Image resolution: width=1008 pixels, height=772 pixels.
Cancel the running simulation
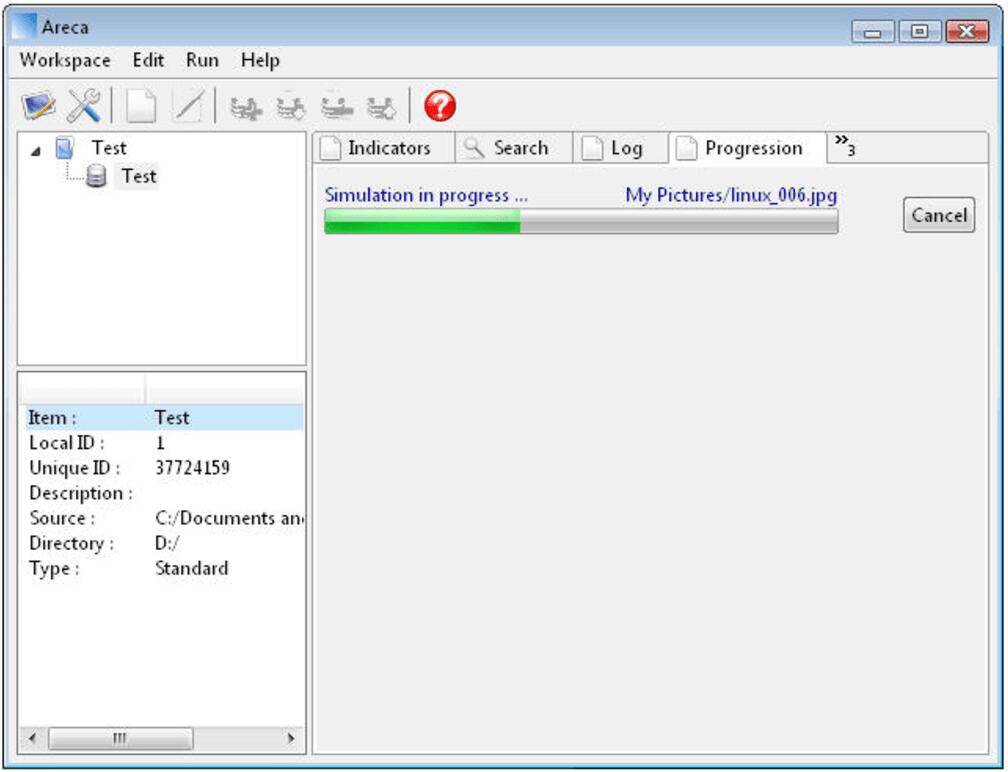[939, 215]
